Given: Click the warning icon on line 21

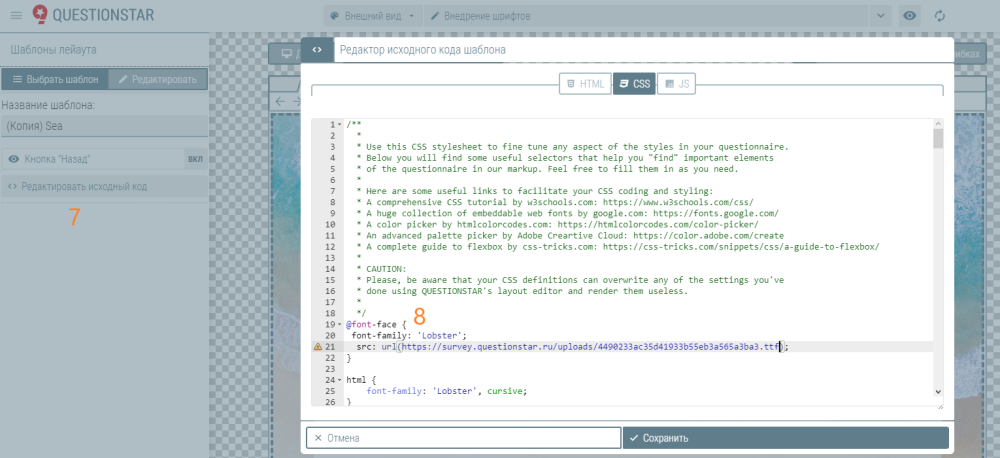Looking at the screenshot, I should (x=318, y=347).
